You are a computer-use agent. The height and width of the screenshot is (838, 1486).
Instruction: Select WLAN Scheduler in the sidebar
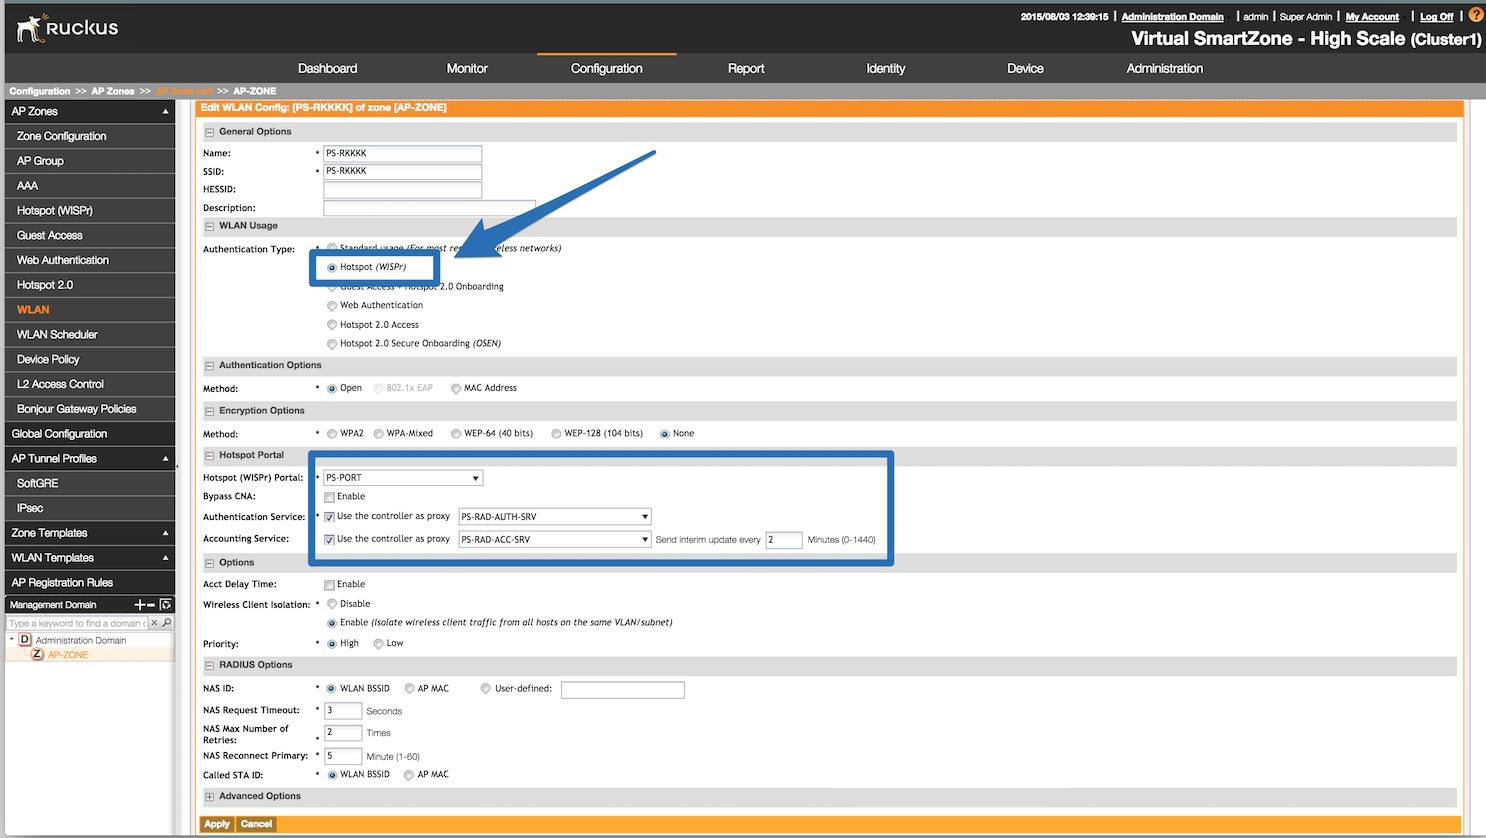[57, 334]
